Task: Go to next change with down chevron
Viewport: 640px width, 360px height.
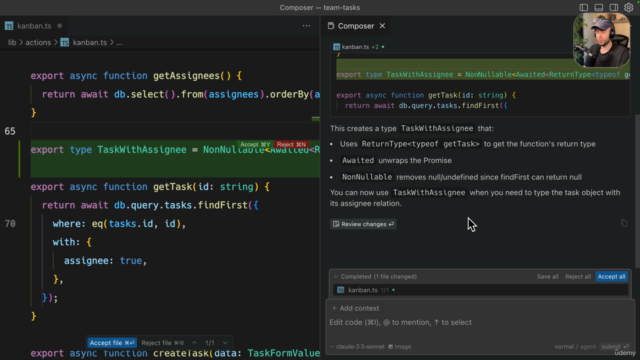Action: 225,343
